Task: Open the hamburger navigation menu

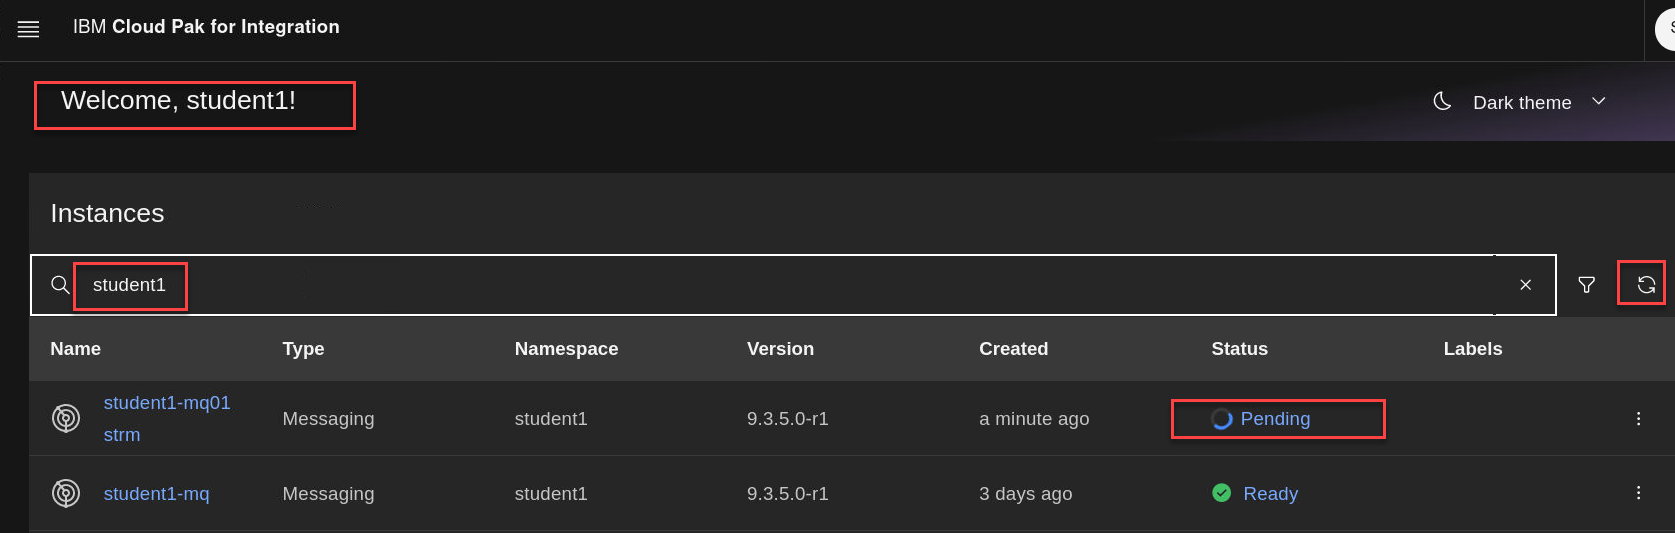Action: point(29,29)
